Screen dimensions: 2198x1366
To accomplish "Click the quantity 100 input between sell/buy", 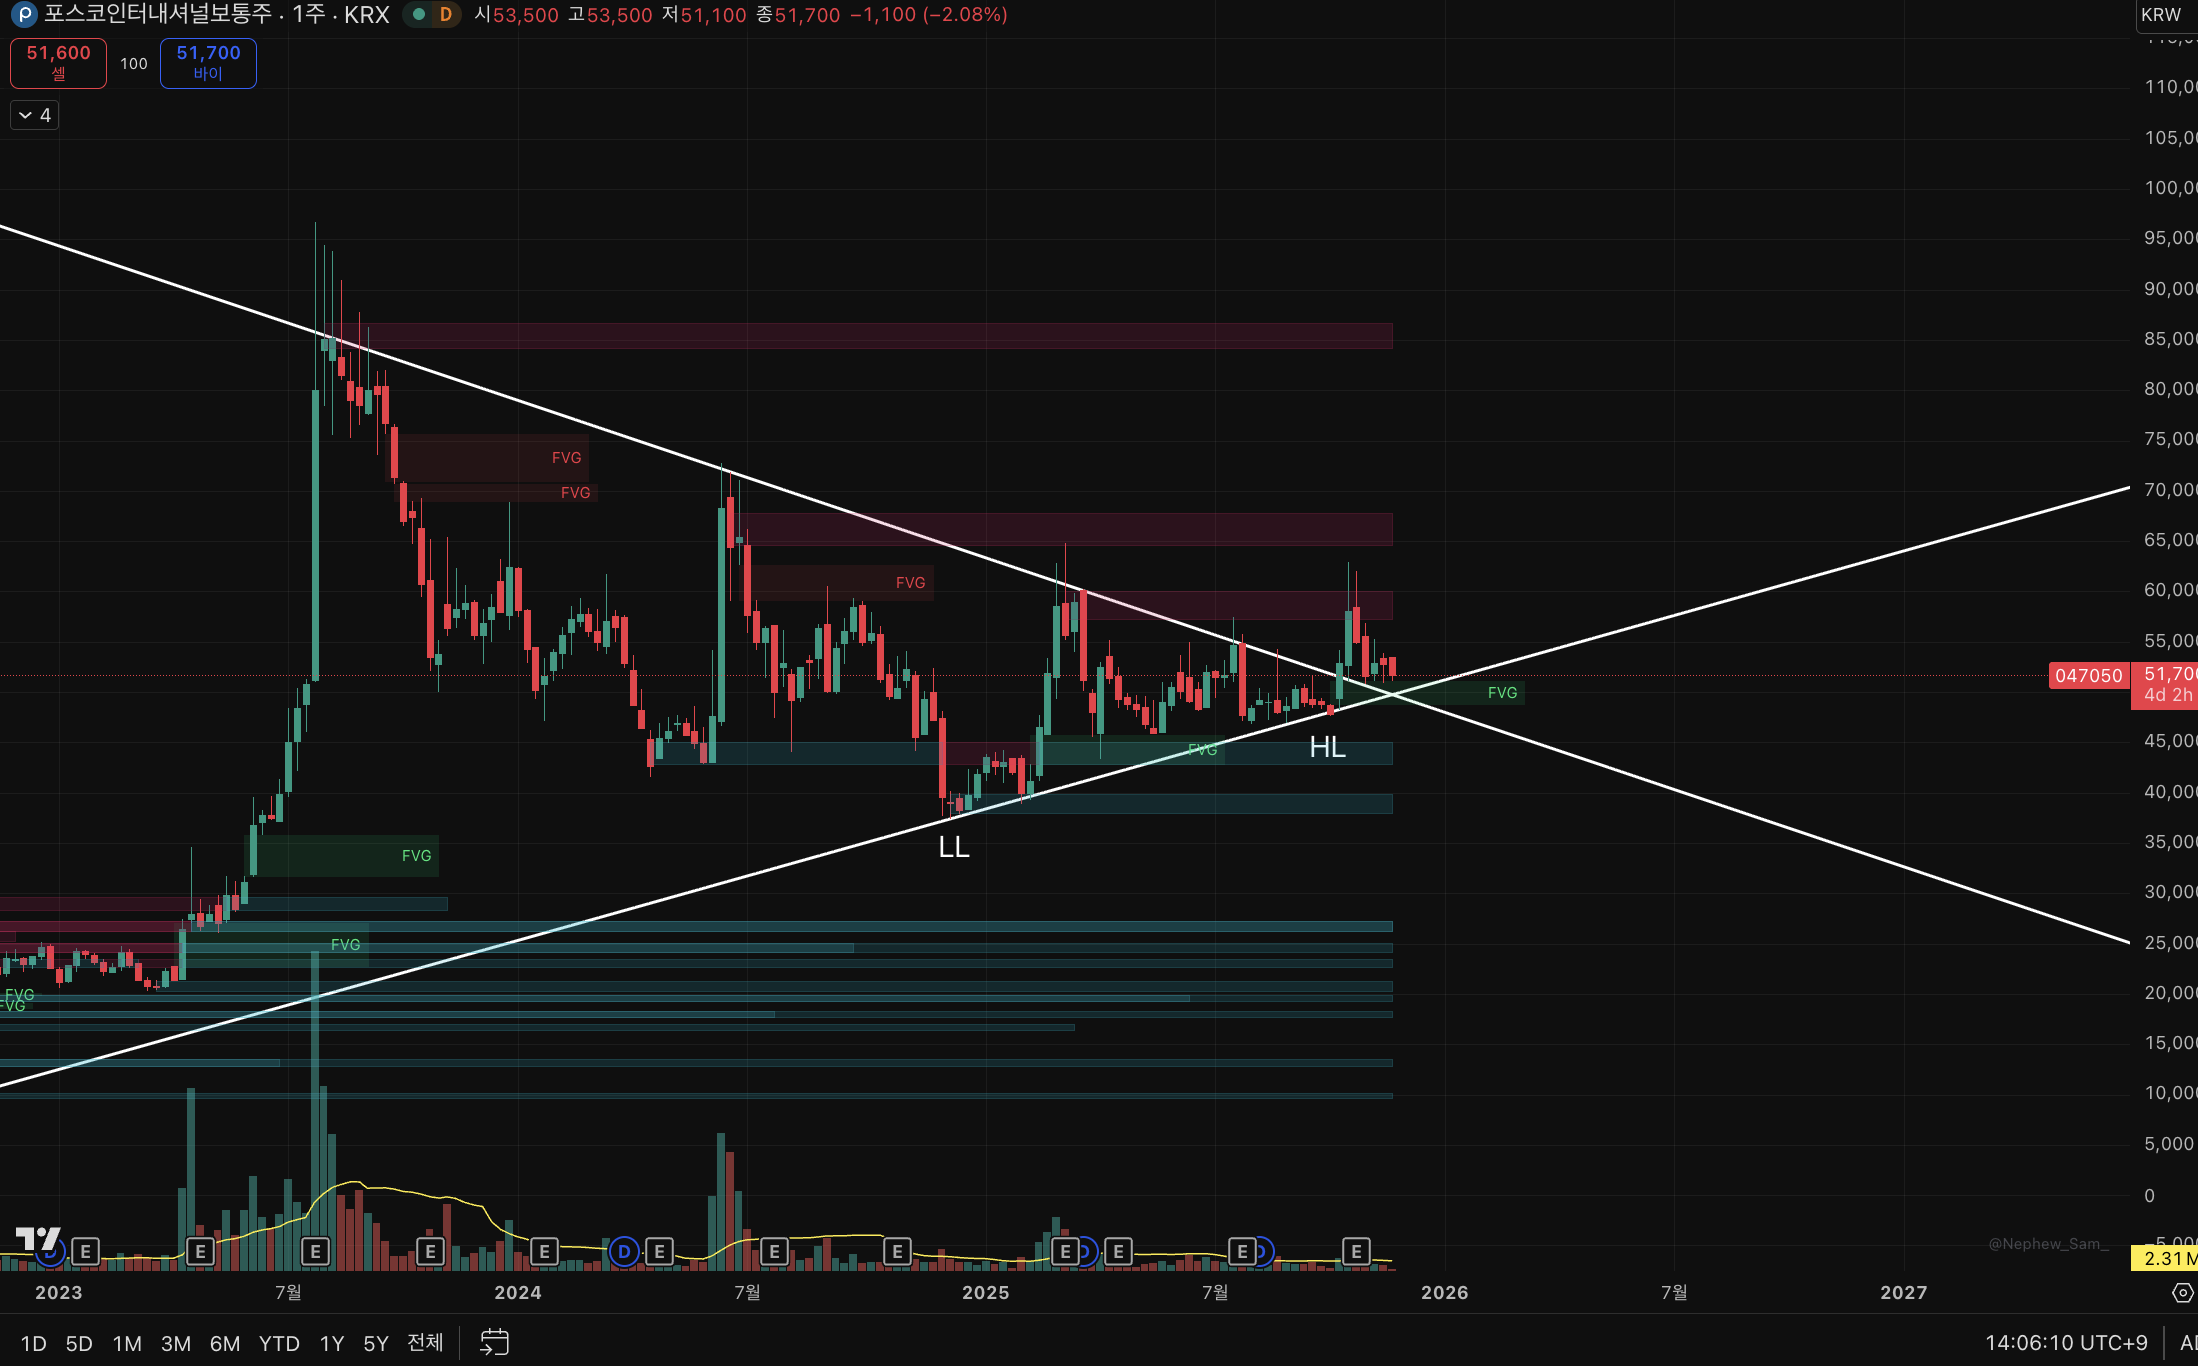I will [x=133, y=64].
